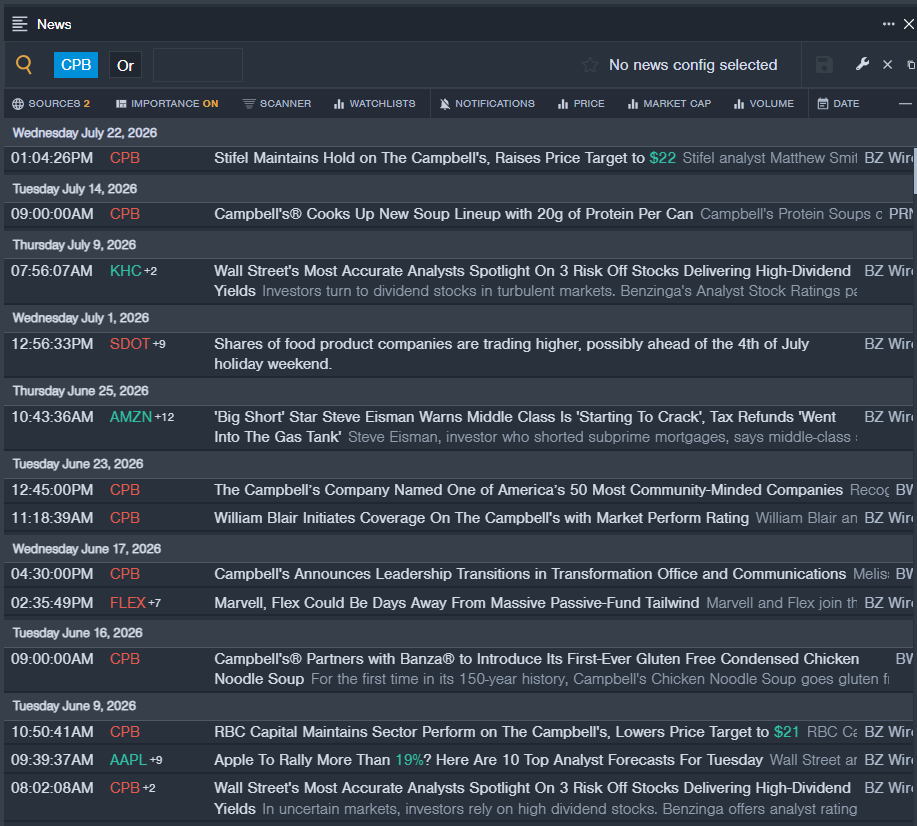Expand the +12 tickers next to AMZN
Image resolution: width=917 pixels, height=826 pixels.
164,417
